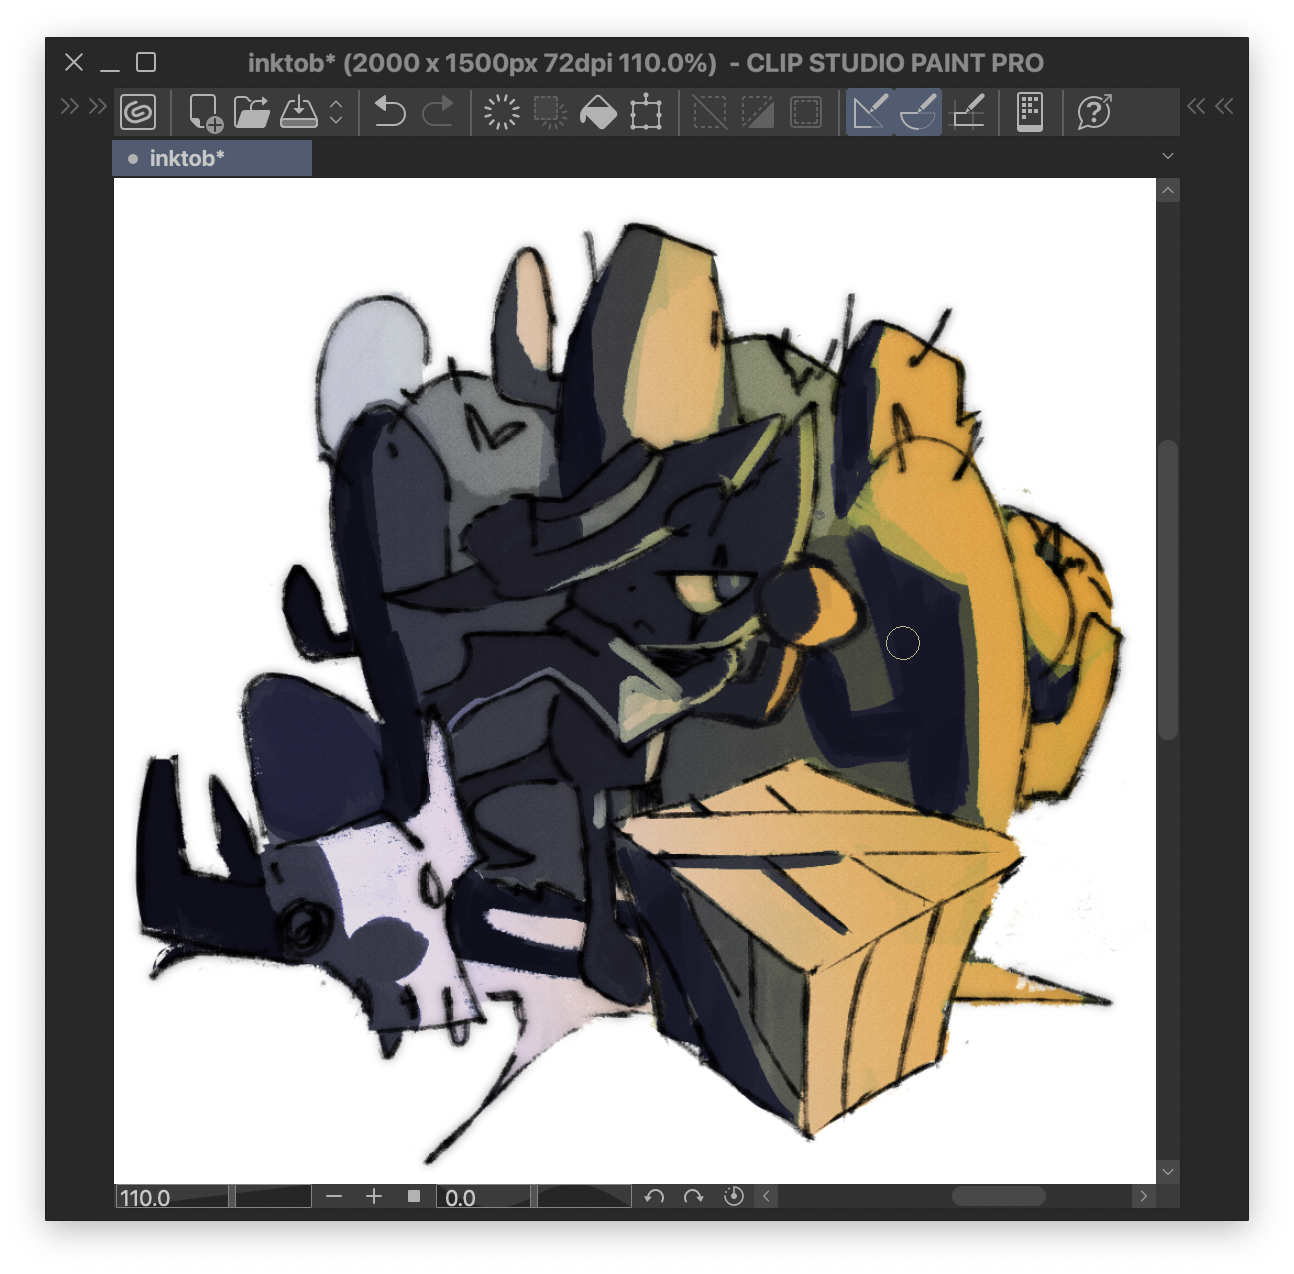Redo the undone action
The height and width of the screenshot is (1274, 1294).
tap(438, 112)
